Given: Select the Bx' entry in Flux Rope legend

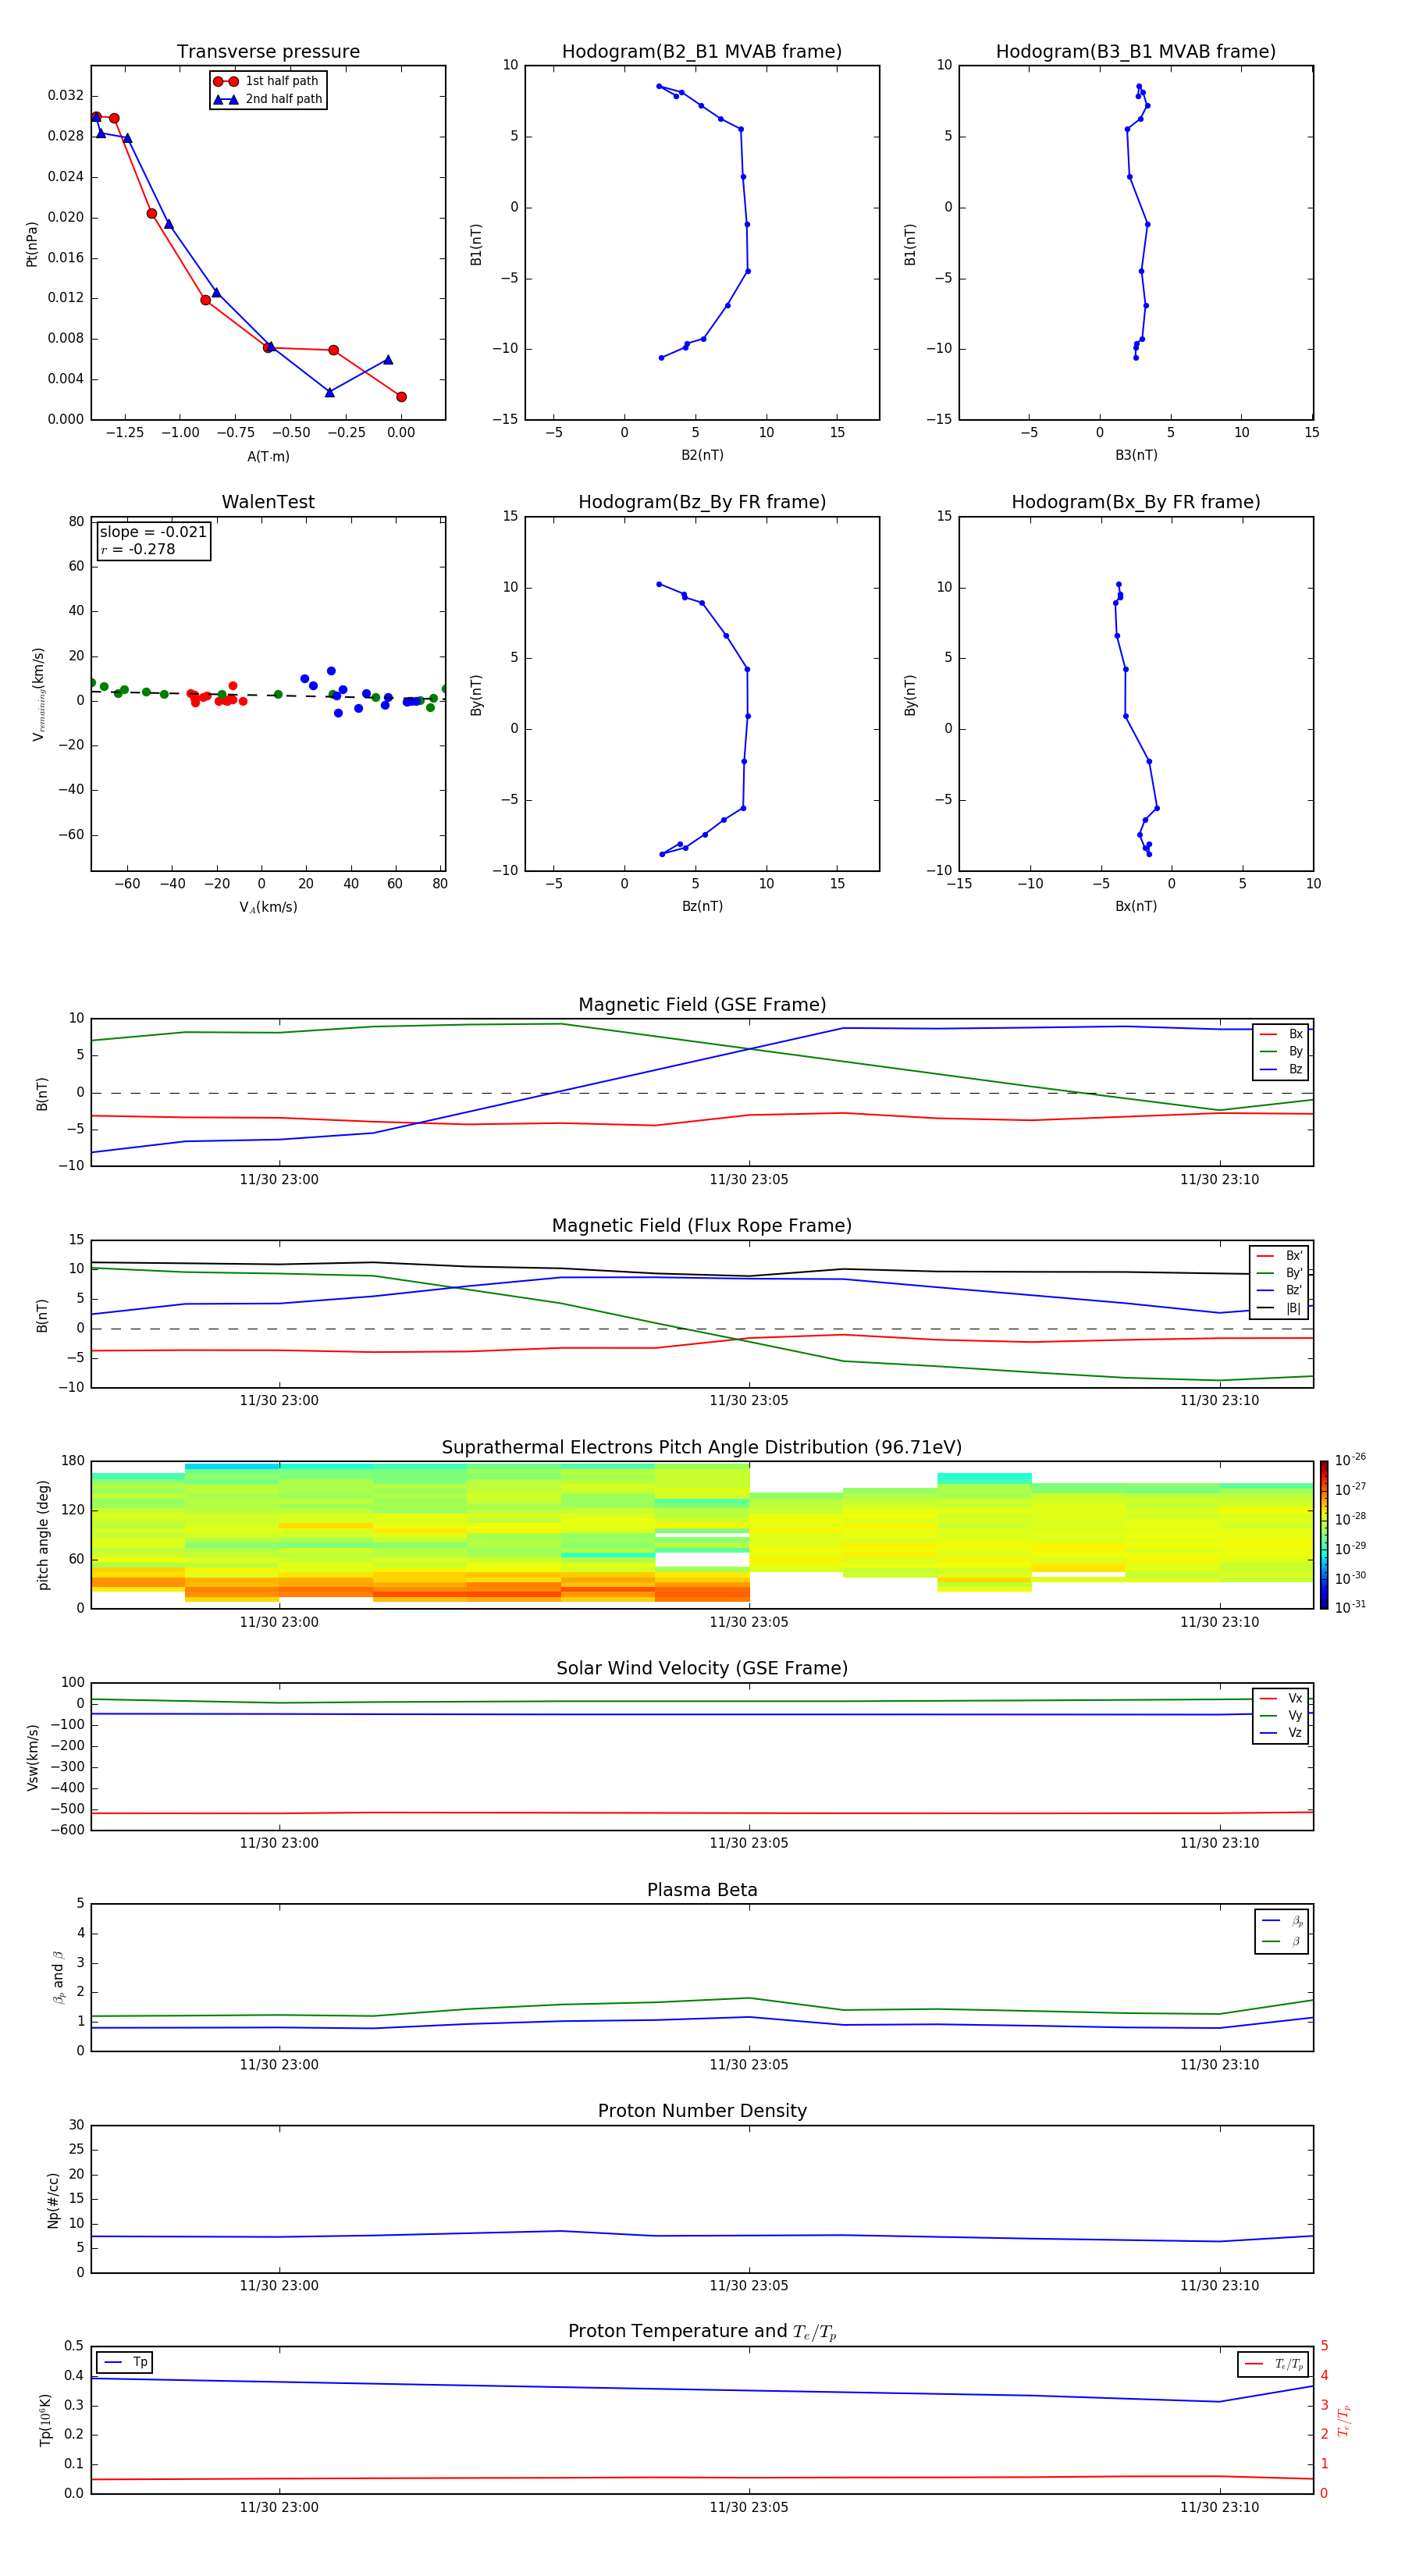Looking at the screenshot, I should [1280, 1256].
